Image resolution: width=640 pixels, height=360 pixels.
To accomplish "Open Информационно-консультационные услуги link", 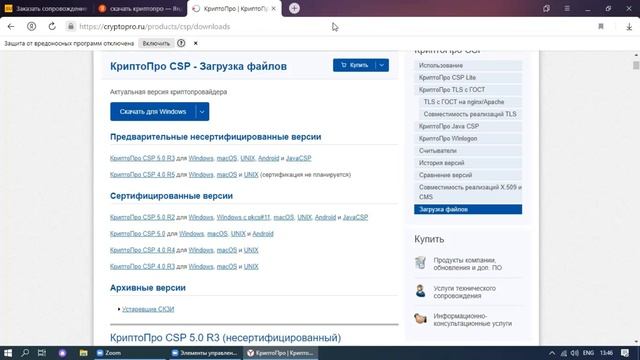I will tap(473, 320).
